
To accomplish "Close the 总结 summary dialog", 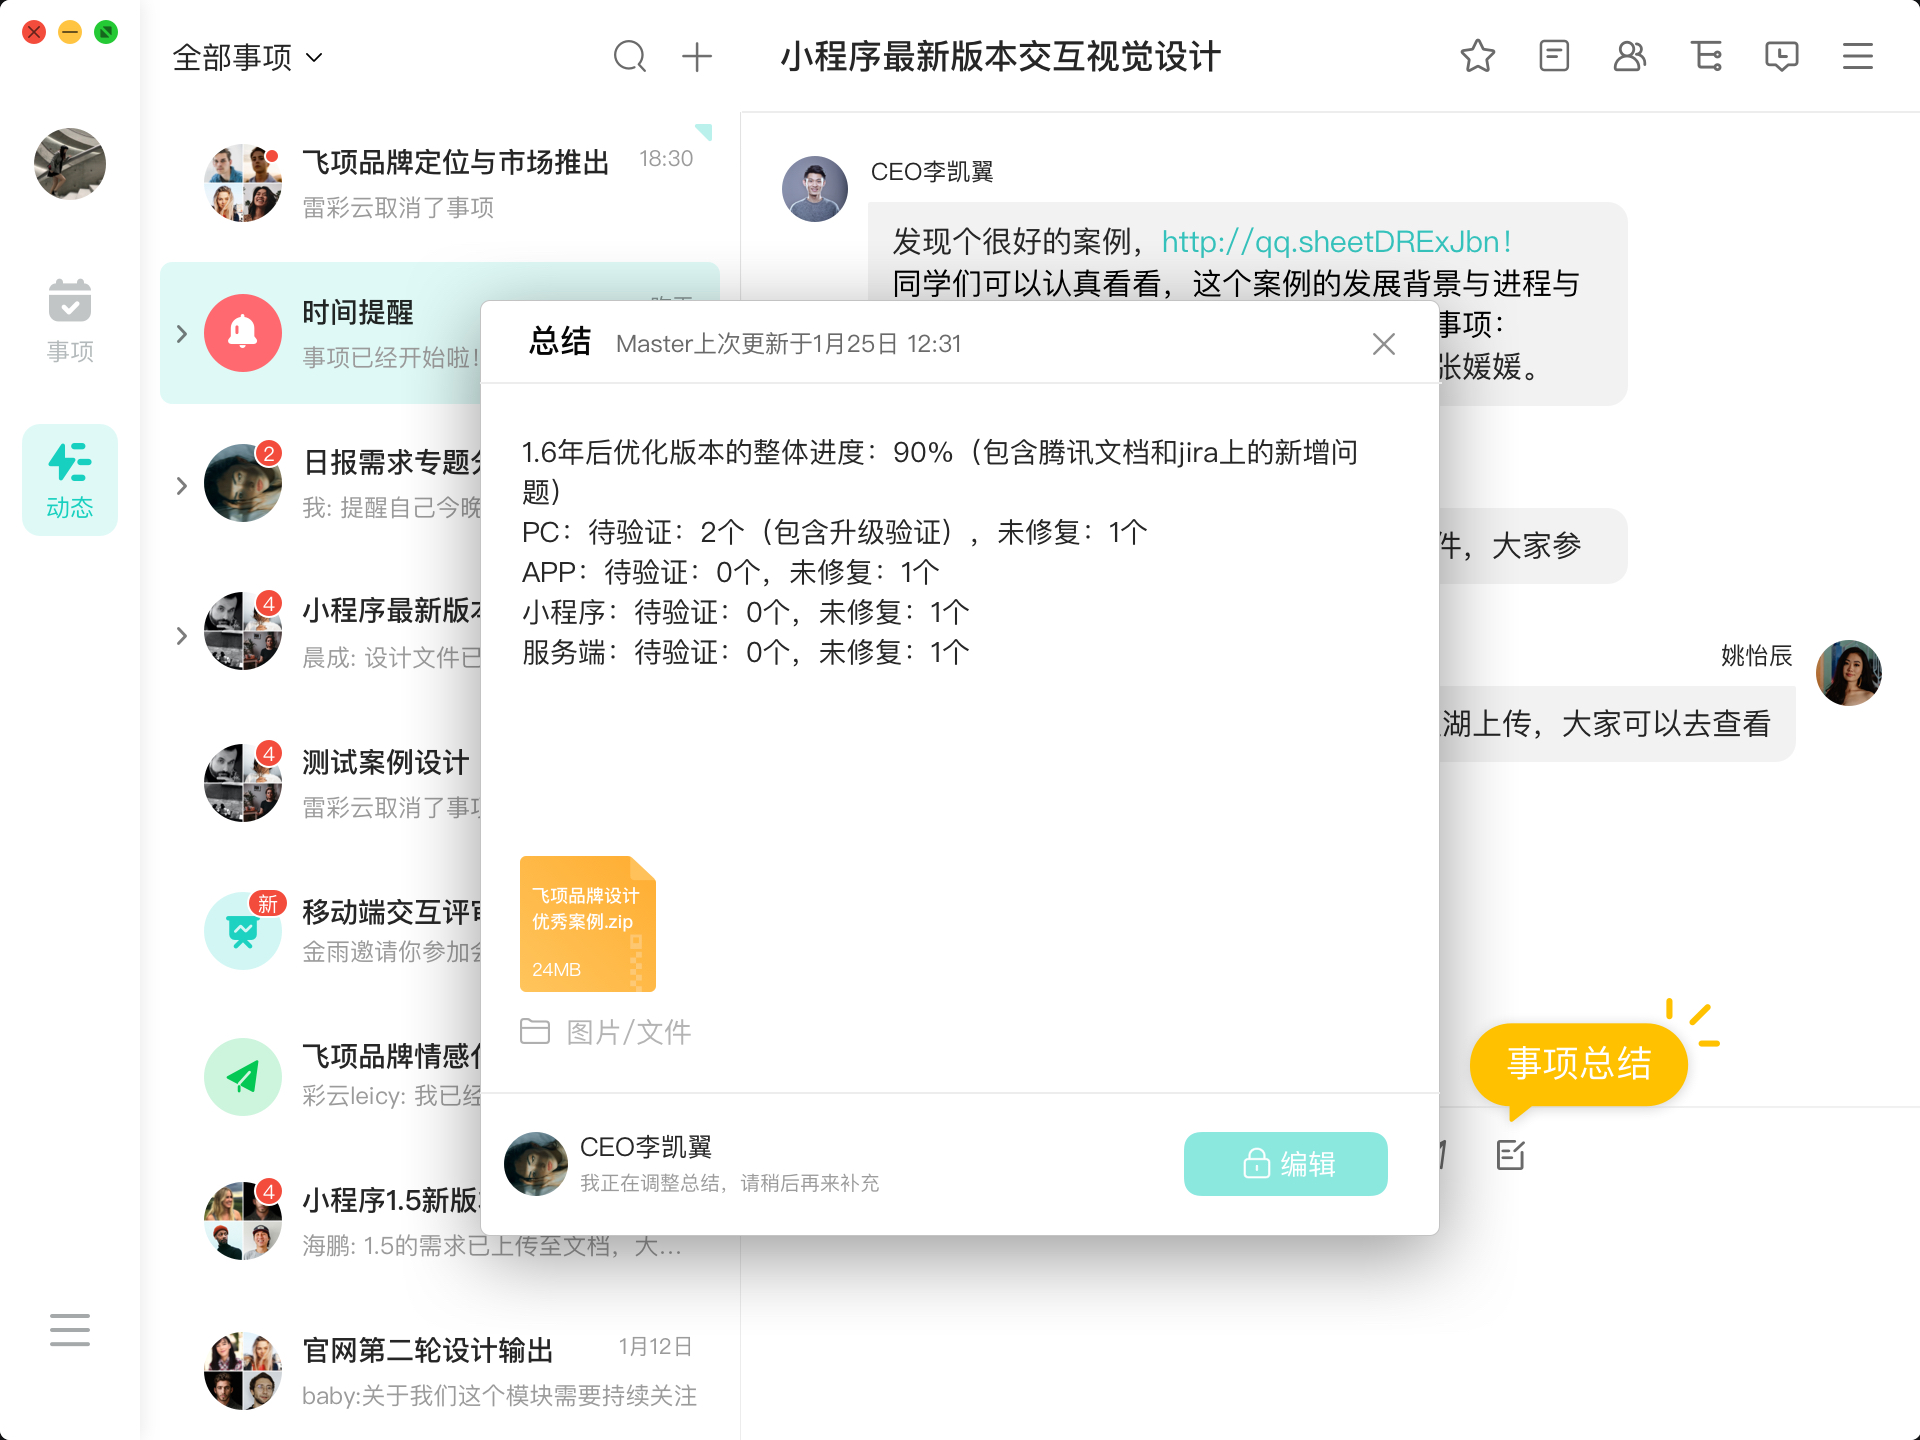I will (1383, 344).
